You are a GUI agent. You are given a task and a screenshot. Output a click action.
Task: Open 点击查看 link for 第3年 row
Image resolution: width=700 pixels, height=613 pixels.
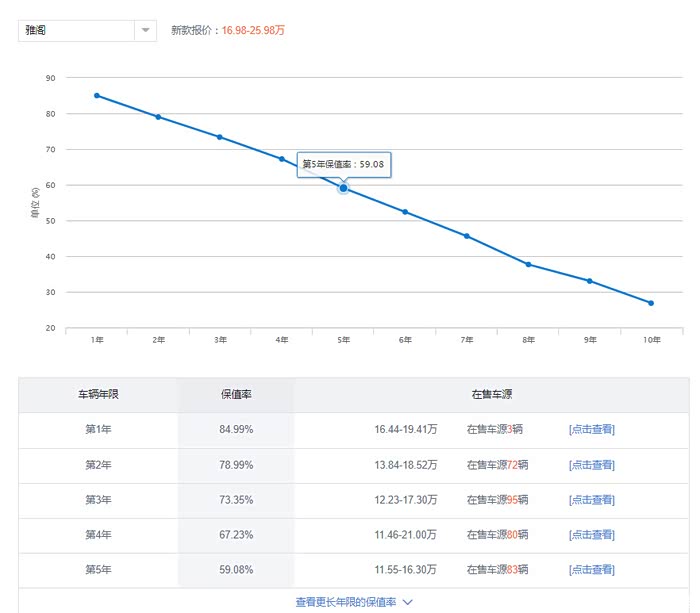click(x=592, y=500)
